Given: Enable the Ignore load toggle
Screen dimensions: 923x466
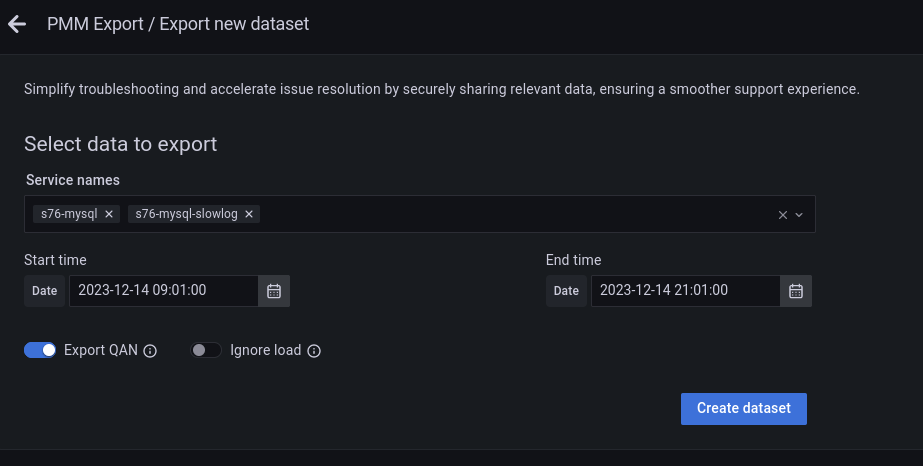Looking at the screenshot, I should 206,350.
